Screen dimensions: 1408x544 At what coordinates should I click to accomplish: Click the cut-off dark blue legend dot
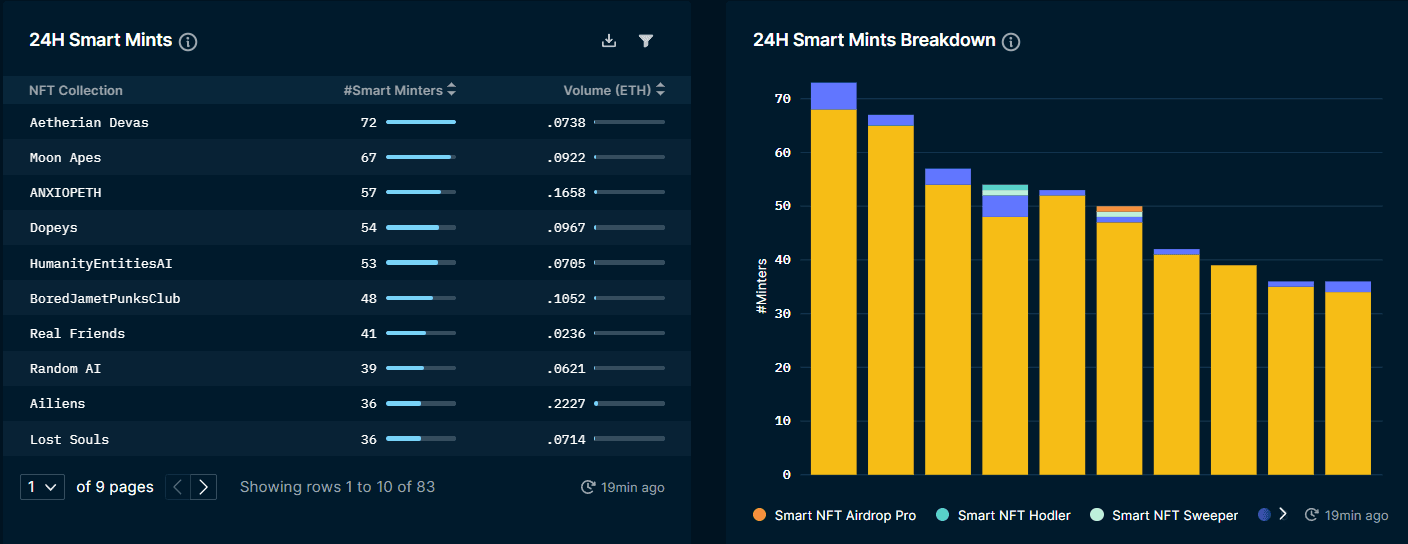(1264, 515)
